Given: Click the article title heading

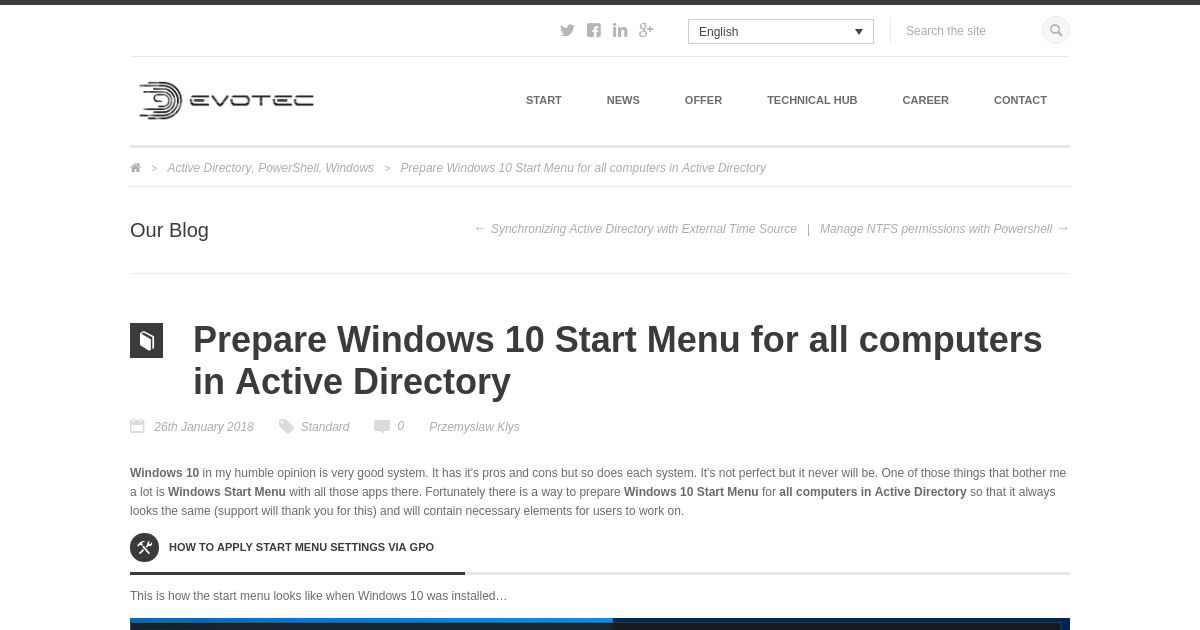Looking at the screenshot, I should tap(618, 361).
